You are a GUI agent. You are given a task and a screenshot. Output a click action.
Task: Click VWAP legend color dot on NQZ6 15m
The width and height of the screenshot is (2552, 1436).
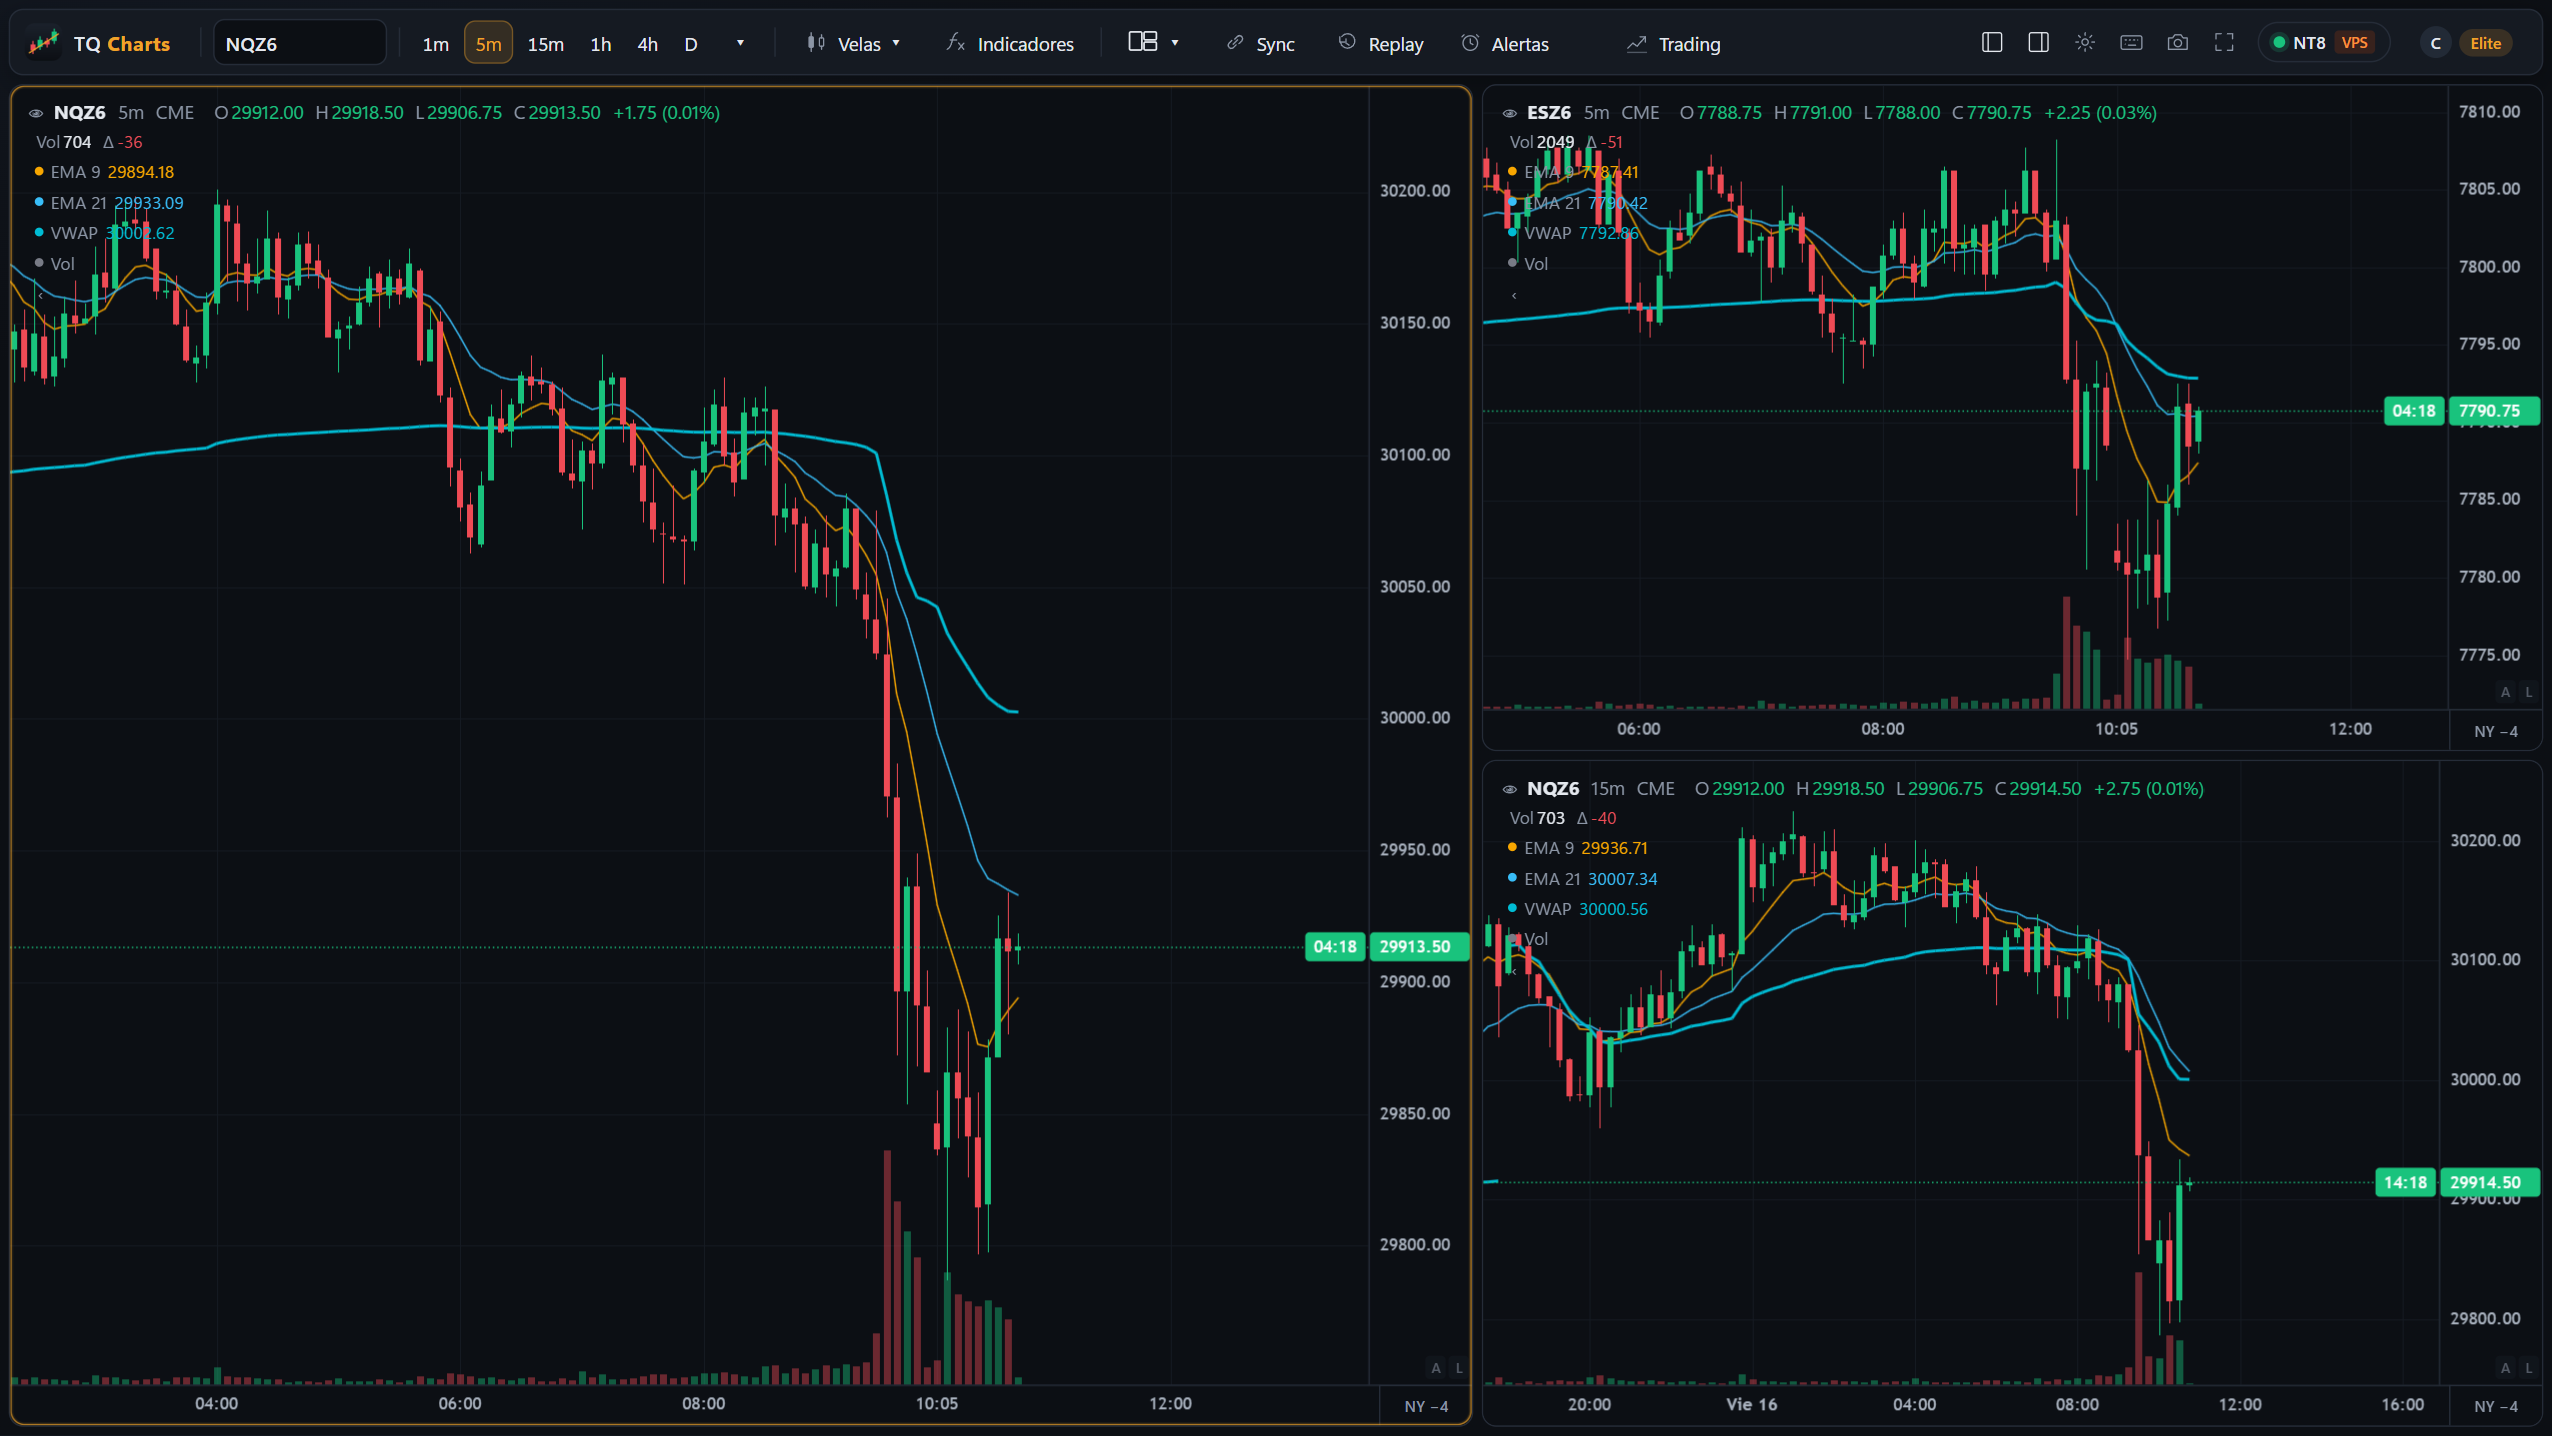click(1512, 909)
